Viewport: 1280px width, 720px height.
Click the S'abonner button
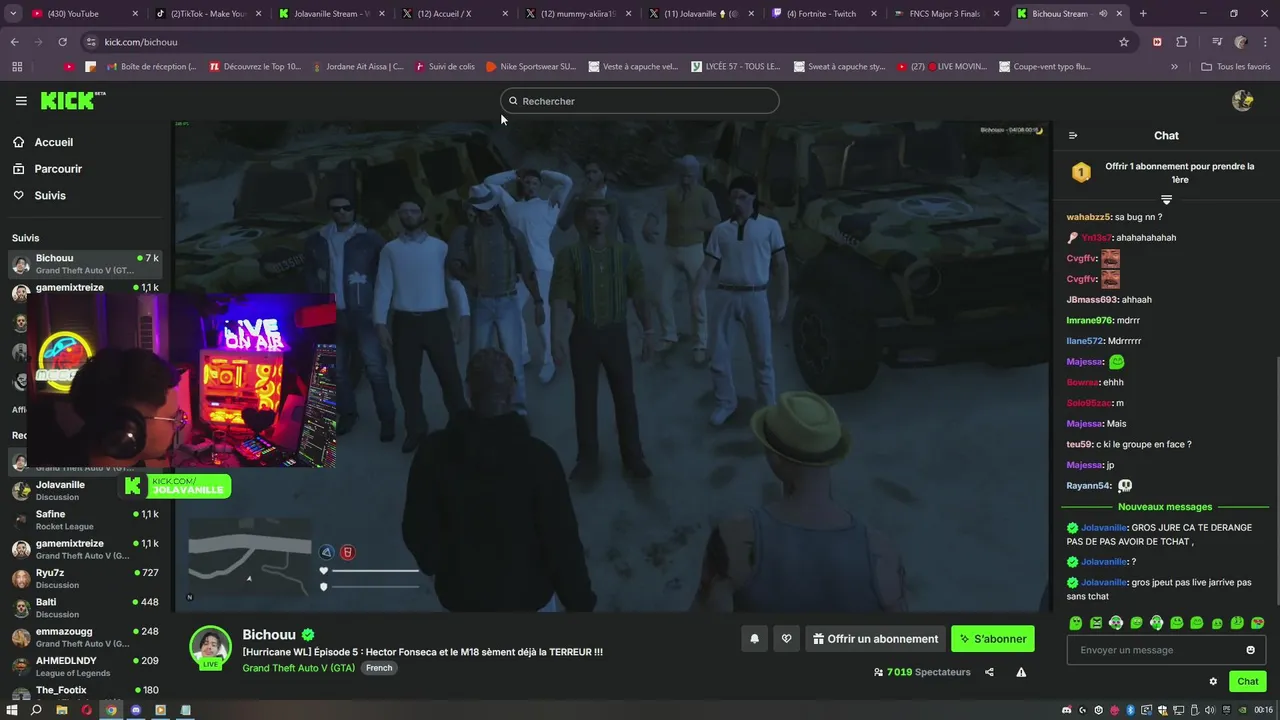pyautogui.click(x=993, y=639)
